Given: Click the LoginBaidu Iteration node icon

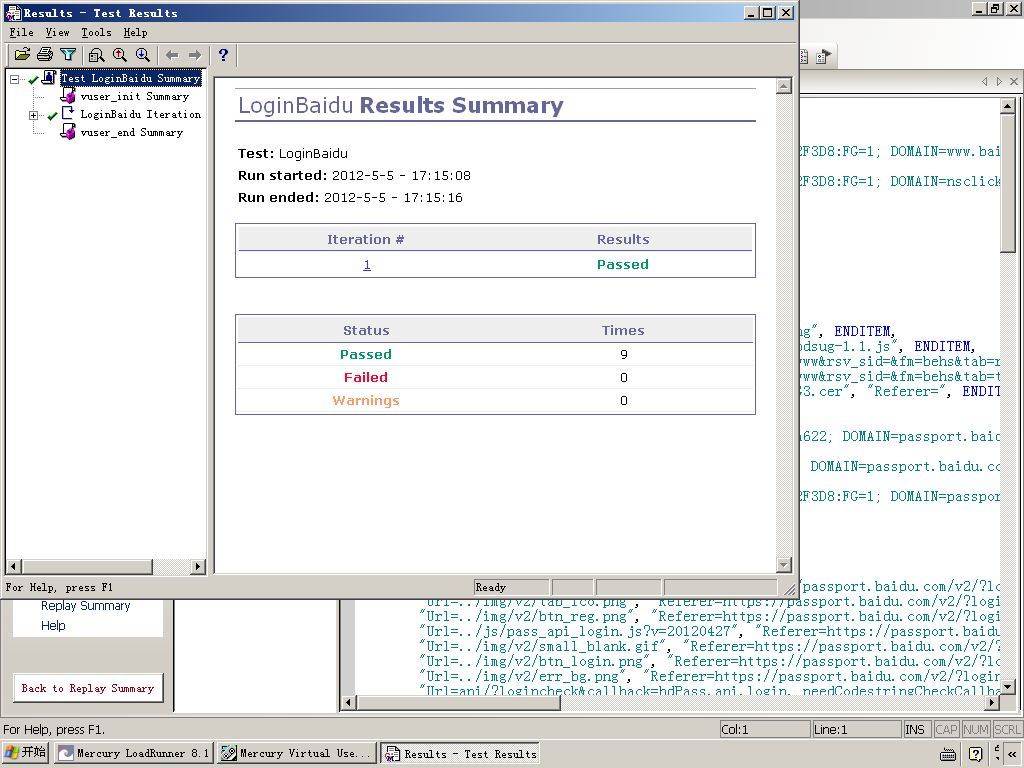Looking at the screenshot, I should tap(68, 114).
